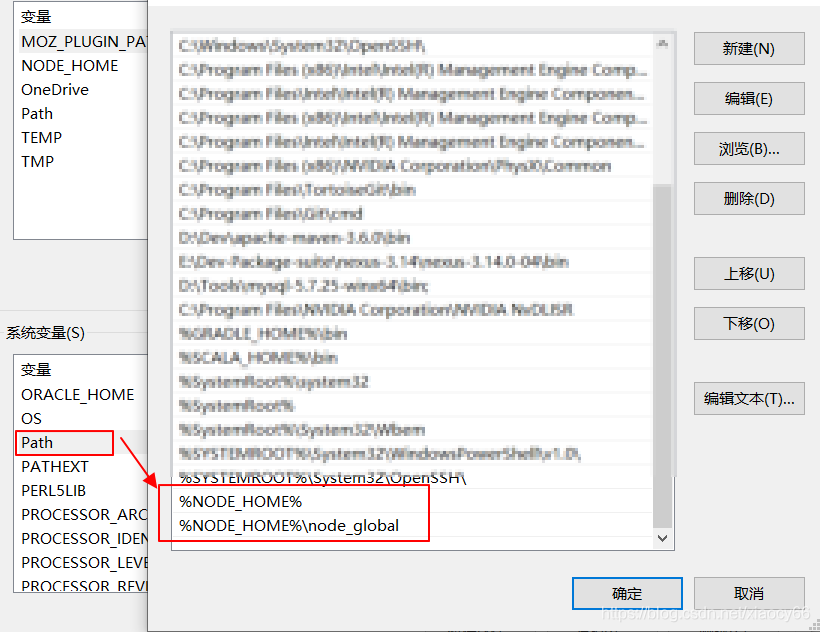Click the path list scrollbar thumb

(x=663, y=355)
